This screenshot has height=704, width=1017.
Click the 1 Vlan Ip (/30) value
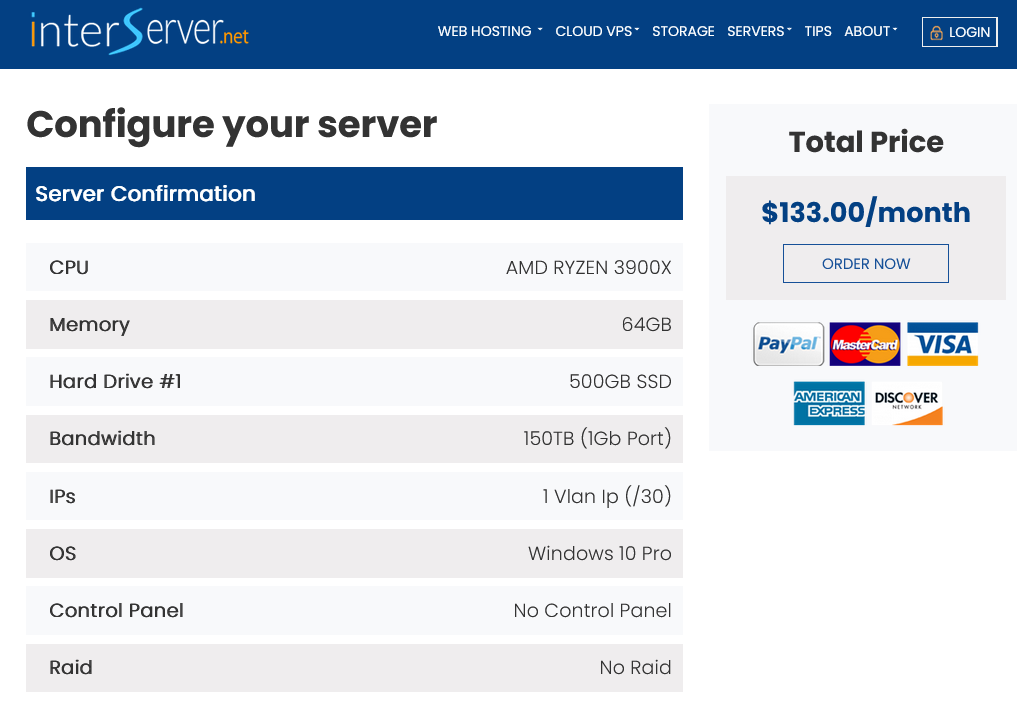[606, 496]
